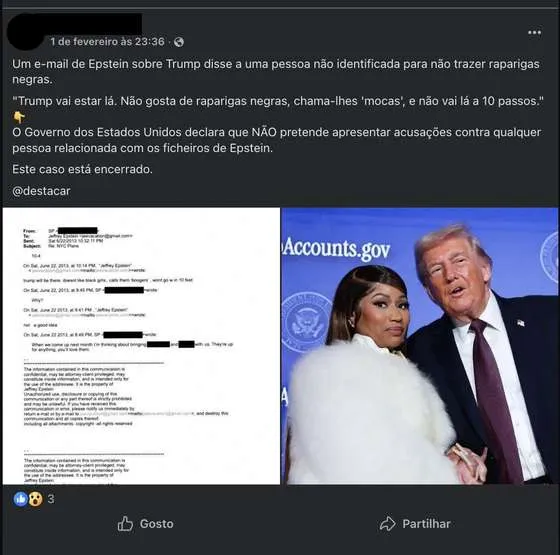Click the sentence "Este caso está encerrado."

pos(82,169)
